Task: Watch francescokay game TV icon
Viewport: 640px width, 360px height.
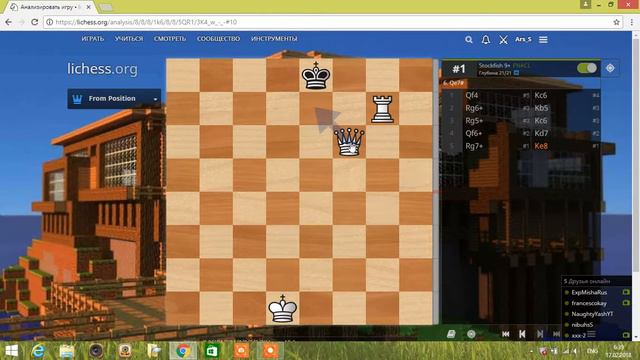Action: coord(626,303)
